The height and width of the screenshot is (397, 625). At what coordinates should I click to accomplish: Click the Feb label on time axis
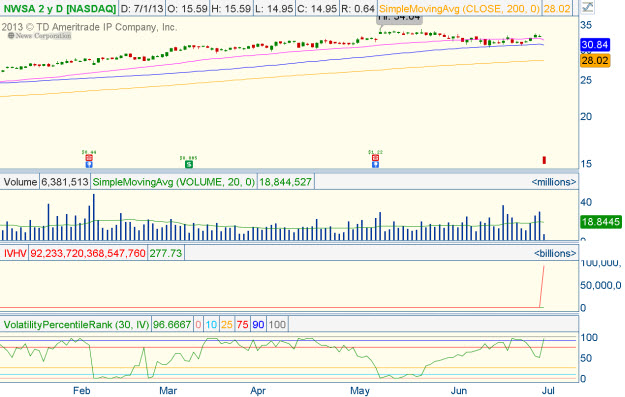coord(82,391)
